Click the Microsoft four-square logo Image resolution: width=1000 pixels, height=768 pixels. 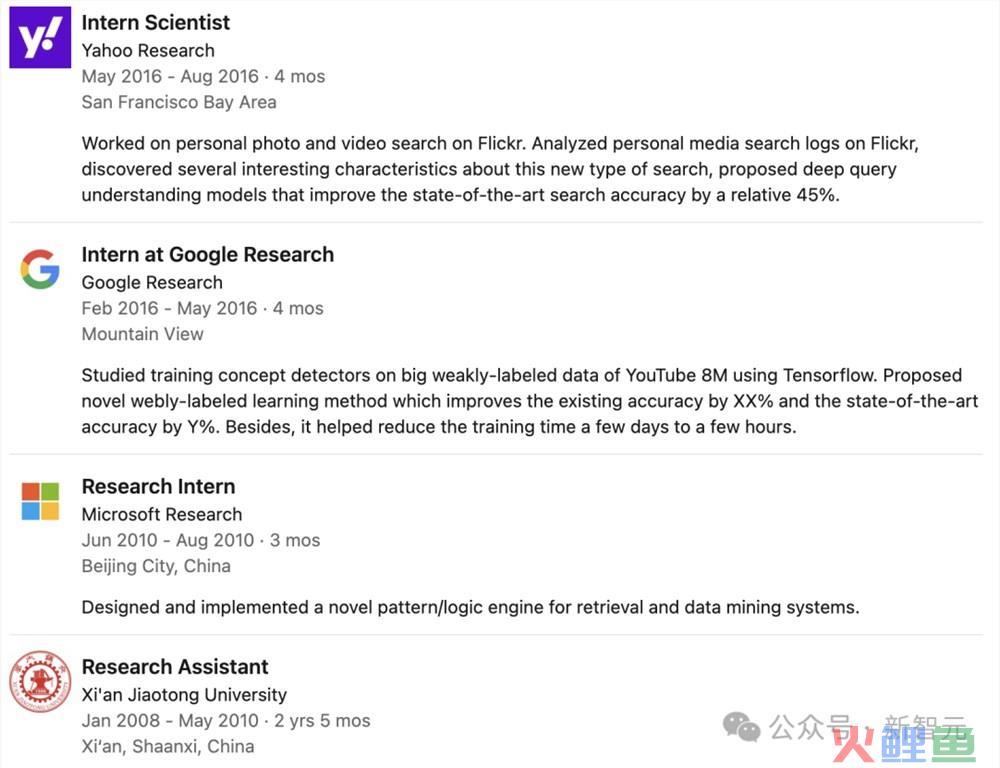tap(40, 501)
